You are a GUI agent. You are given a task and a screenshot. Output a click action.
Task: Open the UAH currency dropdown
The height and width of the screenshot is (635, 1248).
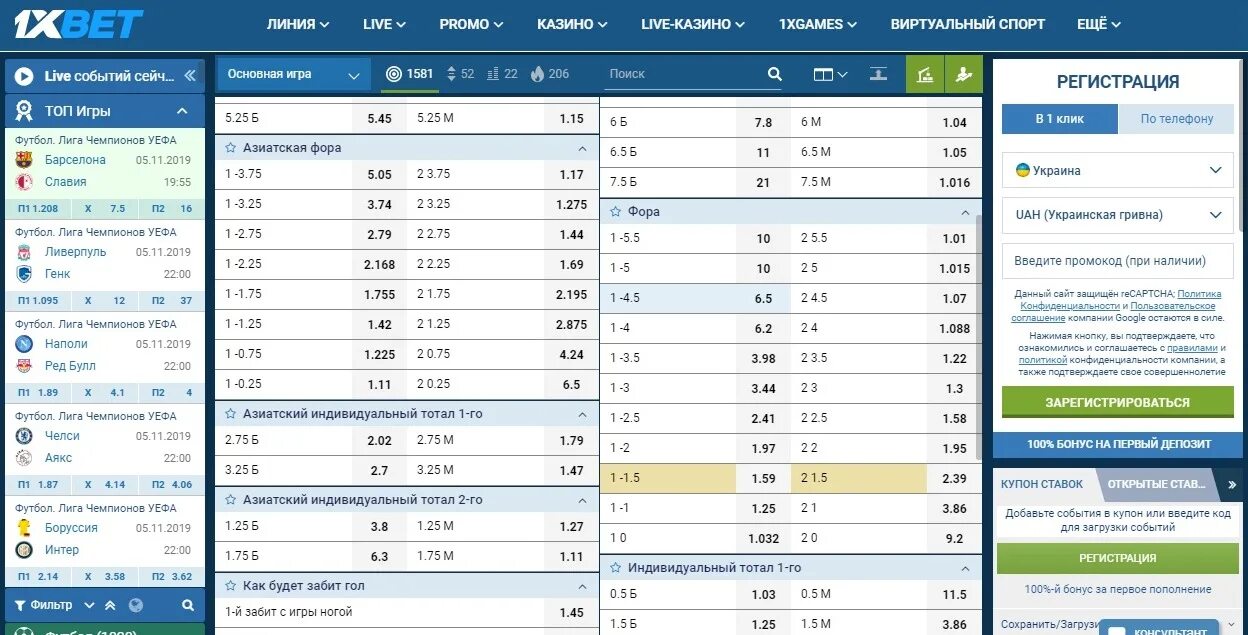click(1118, 214)
